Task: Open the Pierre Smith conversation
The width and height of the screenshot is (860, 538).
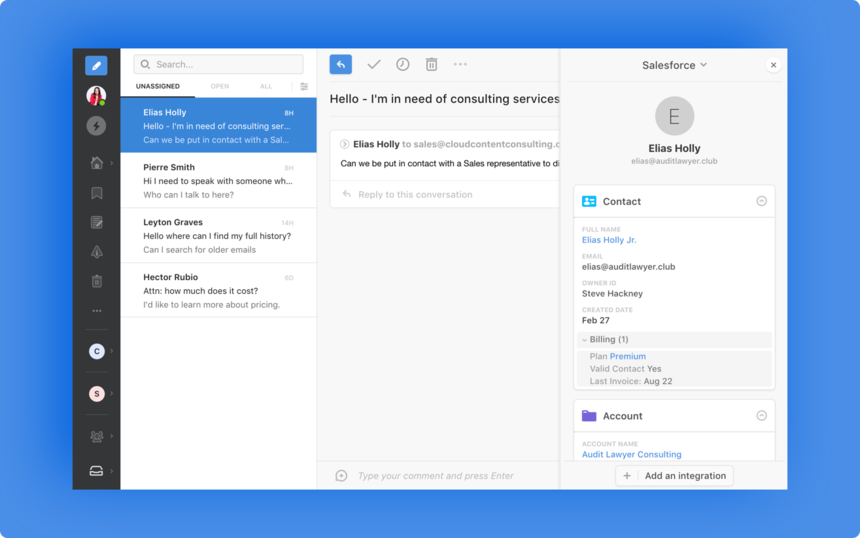Action: 218,180
